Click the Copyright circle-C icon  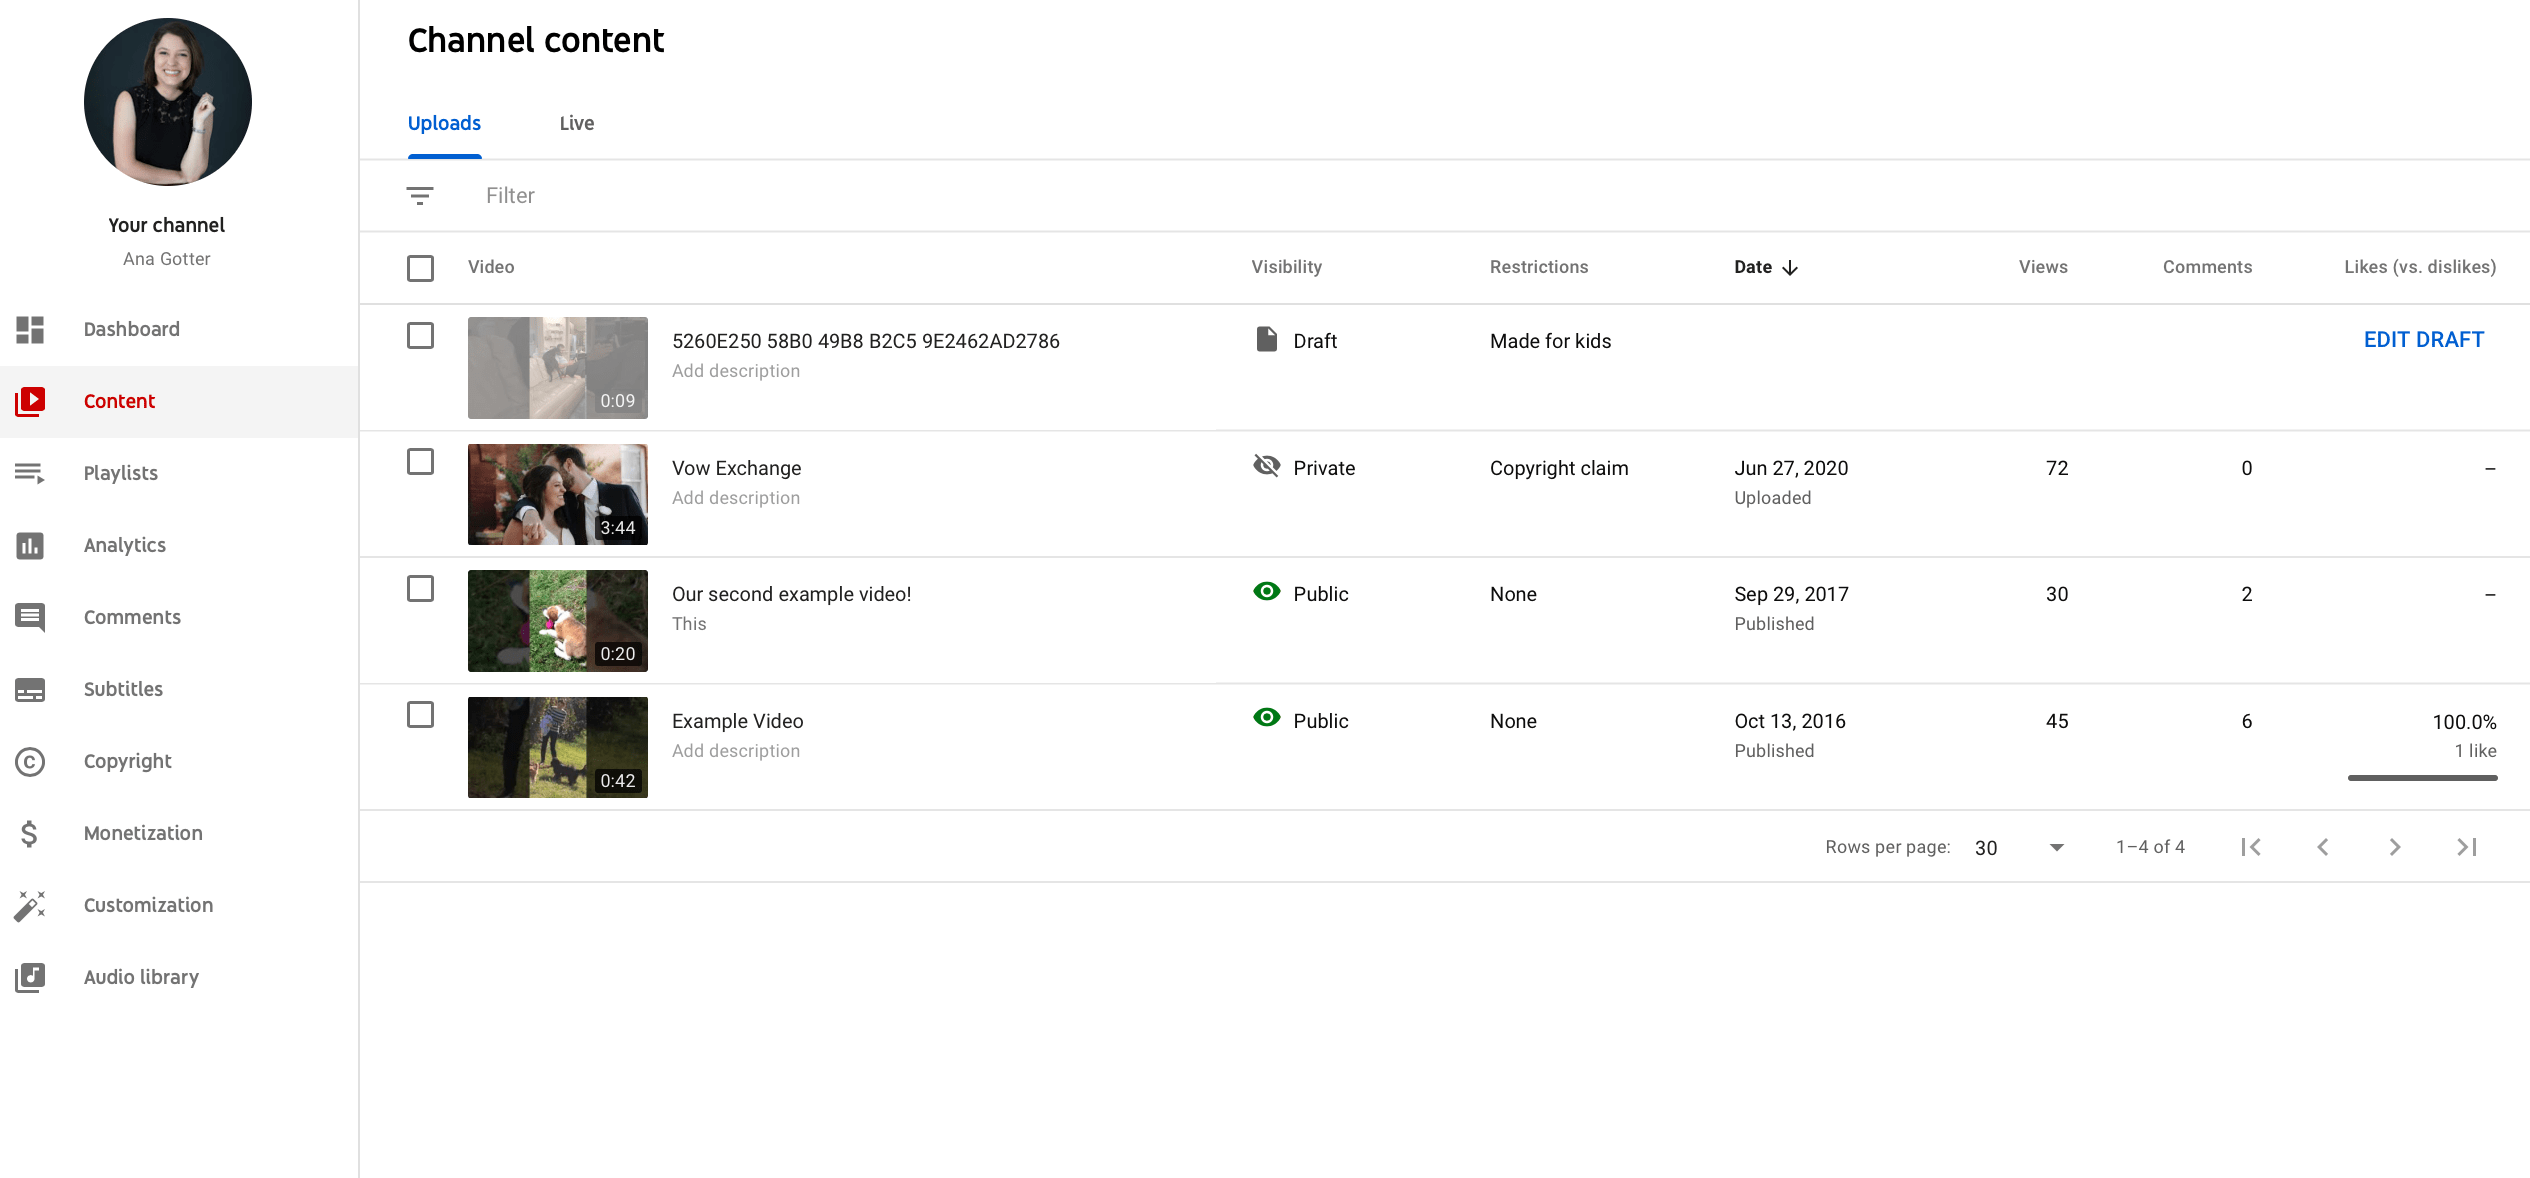30,762
